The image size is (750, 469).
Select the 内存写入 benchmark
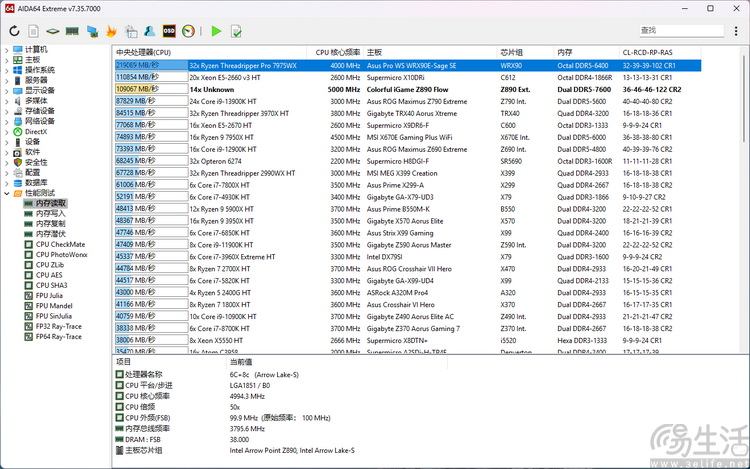pos(51,214)
